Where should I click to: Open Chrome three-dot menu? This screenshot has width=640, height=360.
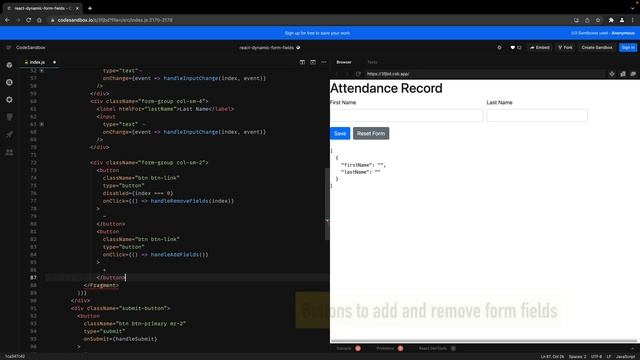coord(632,20)
